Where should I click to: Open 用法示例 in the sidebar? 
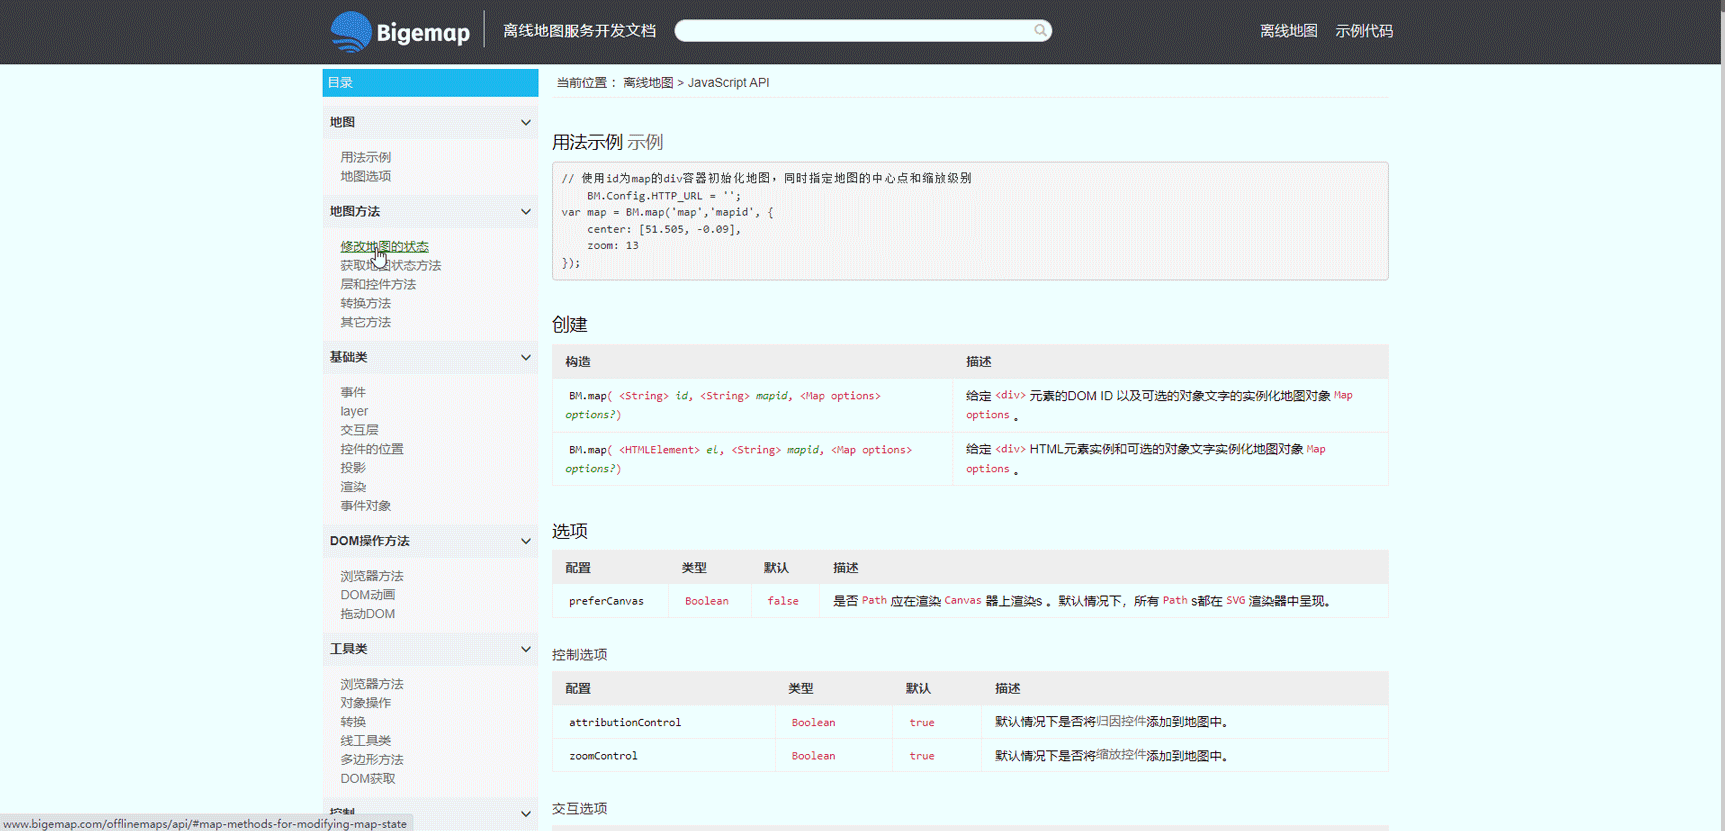pyautogui.click(x=365, y=157)
